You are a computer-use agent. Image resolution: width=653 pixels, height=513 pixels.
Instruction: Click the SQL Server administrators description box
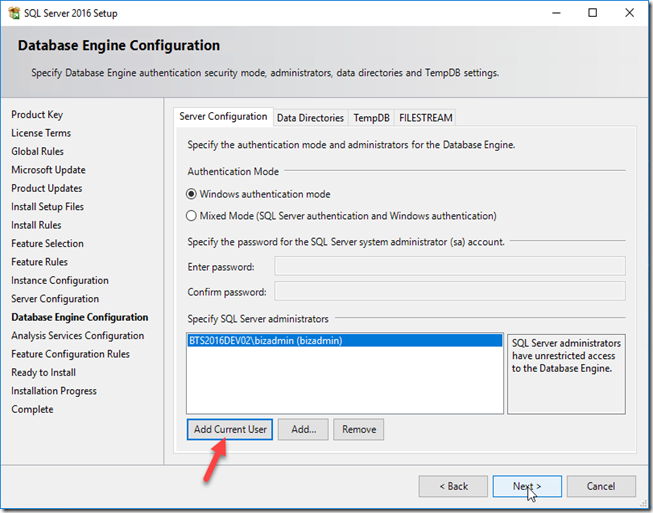(x=566, y=374)
